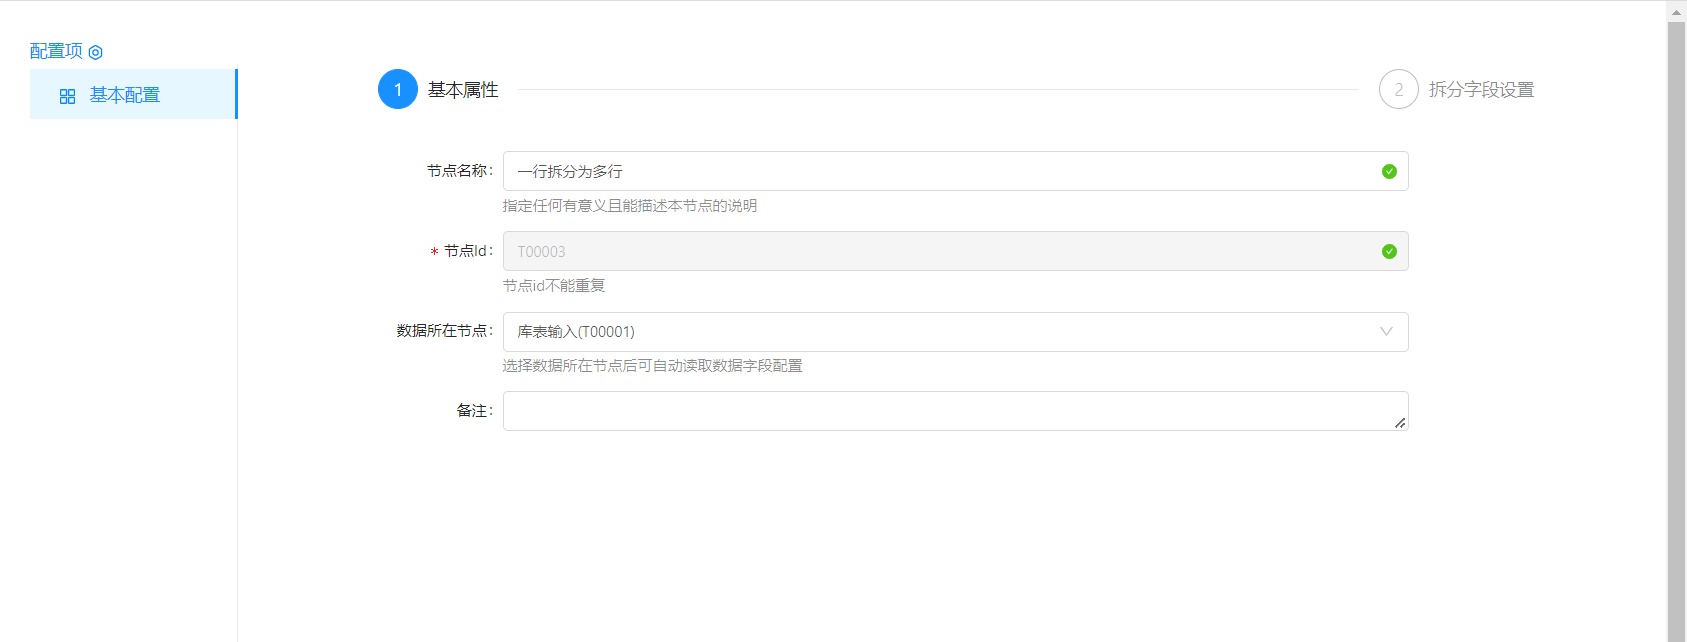
Task: Select the 基本配置 sidebar menu item
Action: coord(125,95)
